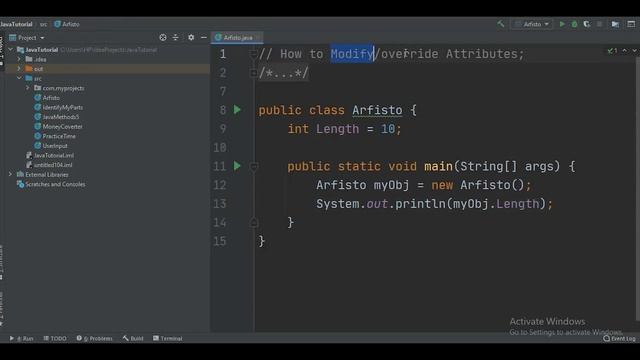The image size is (640, 360).
Task: Click the run gutter icon beside class Arfisto
Action: (x=237, y=109)
